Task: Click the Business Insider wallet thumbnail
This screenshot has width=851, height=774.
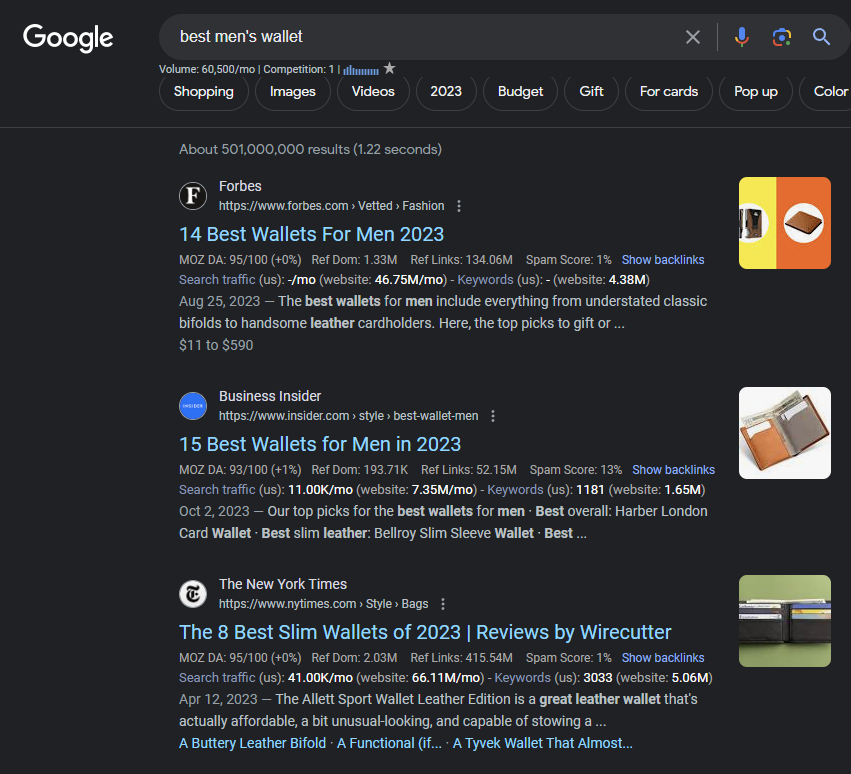Action: pyautogui.click(x=785, y=433)
